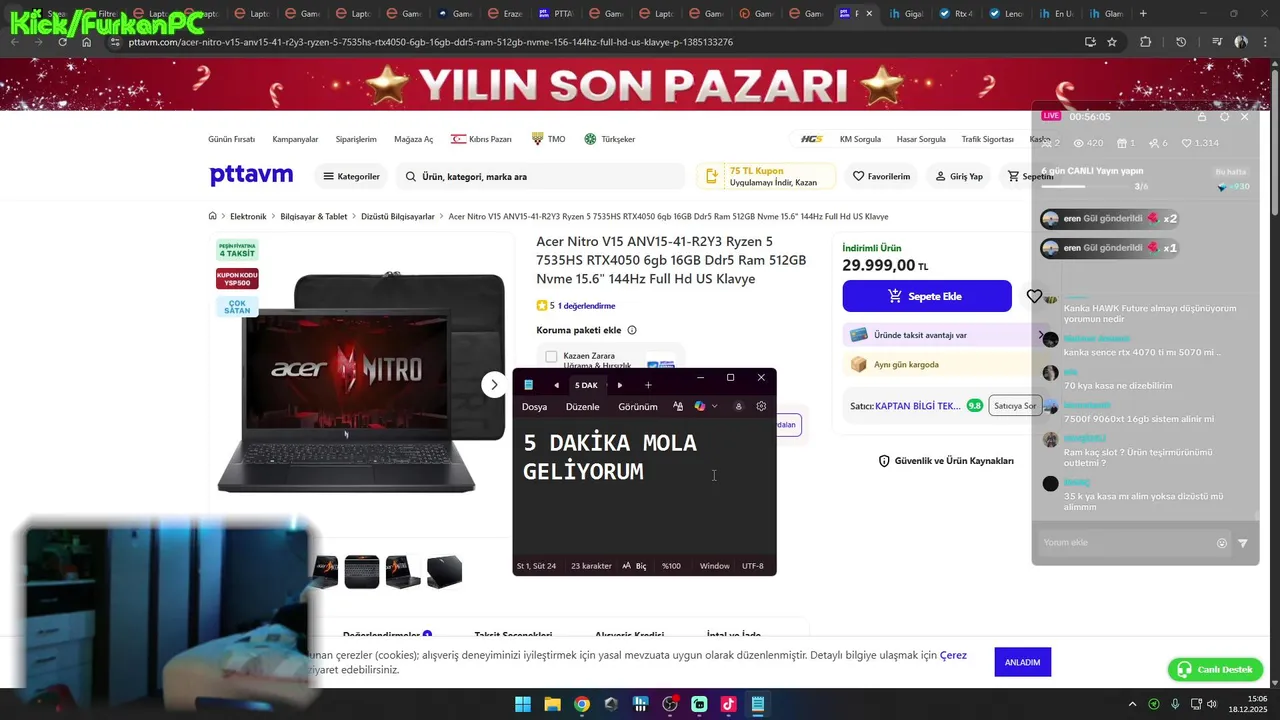Select the keyboard top-view product thumbnail
The height and width of the screenshot is (720, 1280).
coord(362,571)
